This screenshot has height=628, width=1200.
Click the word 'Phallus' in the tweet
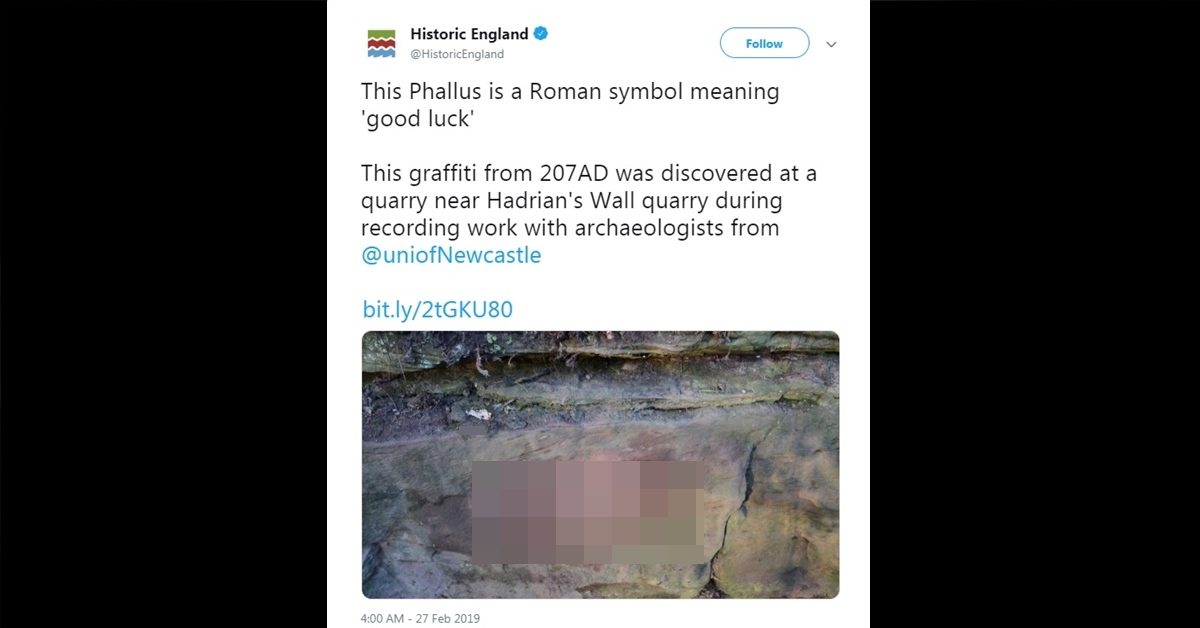coord(446,92)
